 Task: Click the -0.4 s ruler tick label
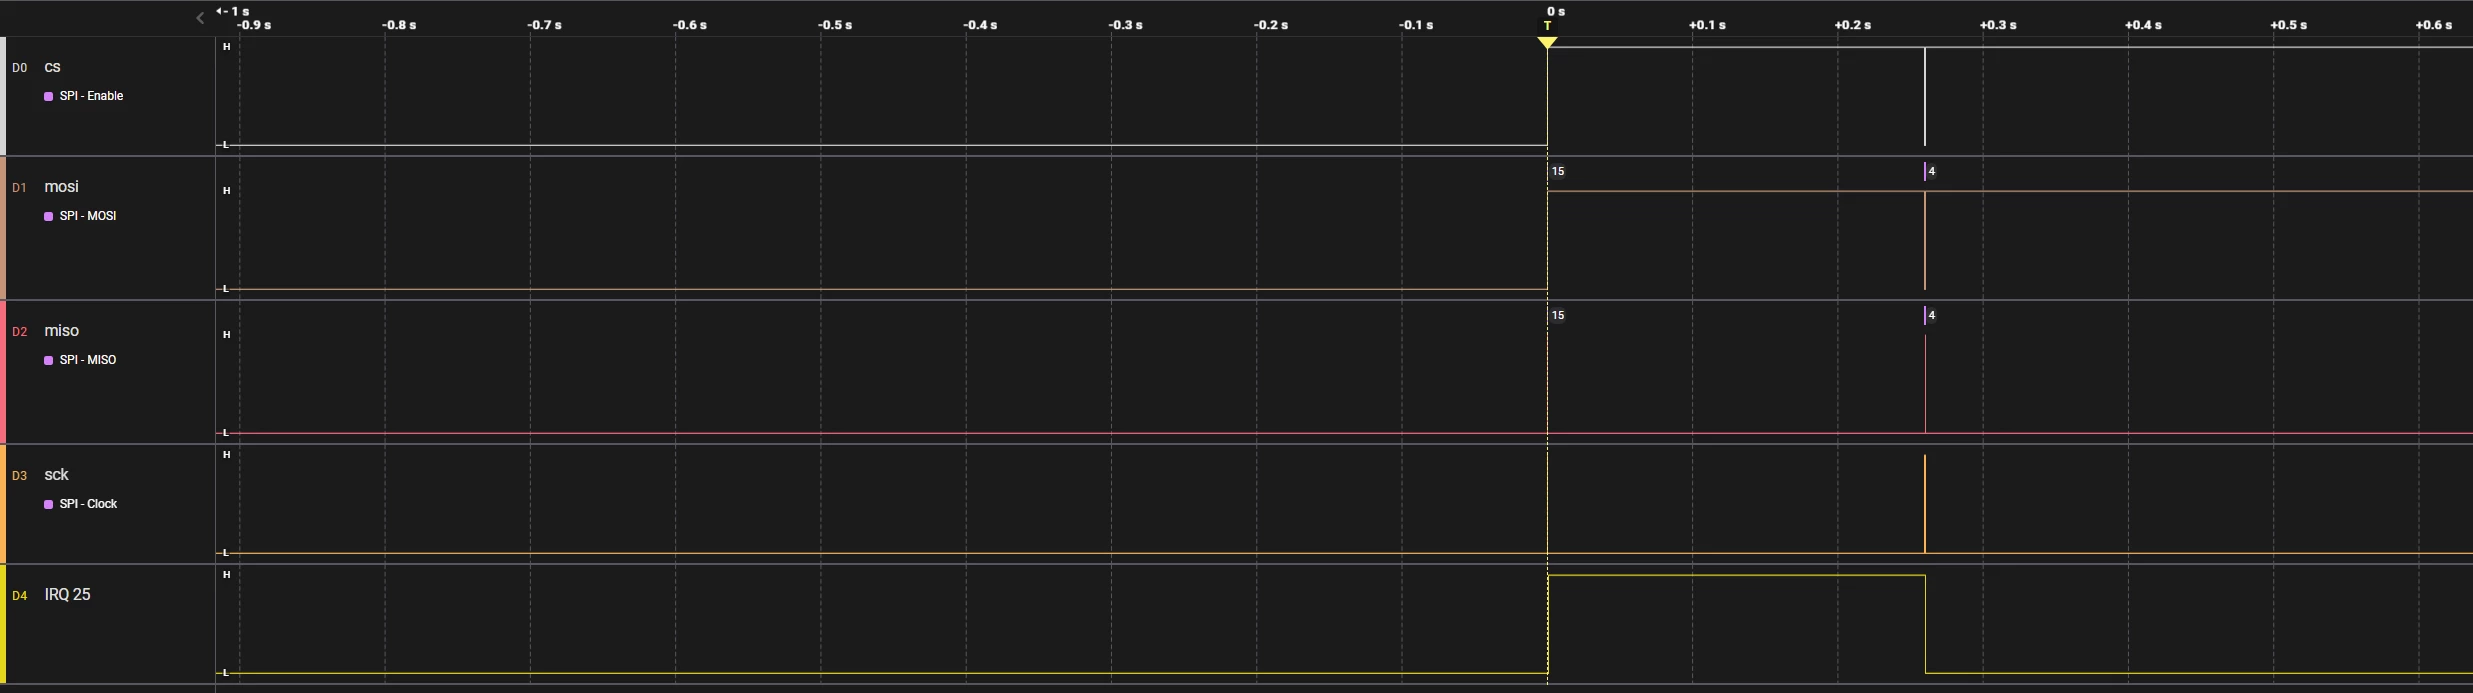(981, 25)
